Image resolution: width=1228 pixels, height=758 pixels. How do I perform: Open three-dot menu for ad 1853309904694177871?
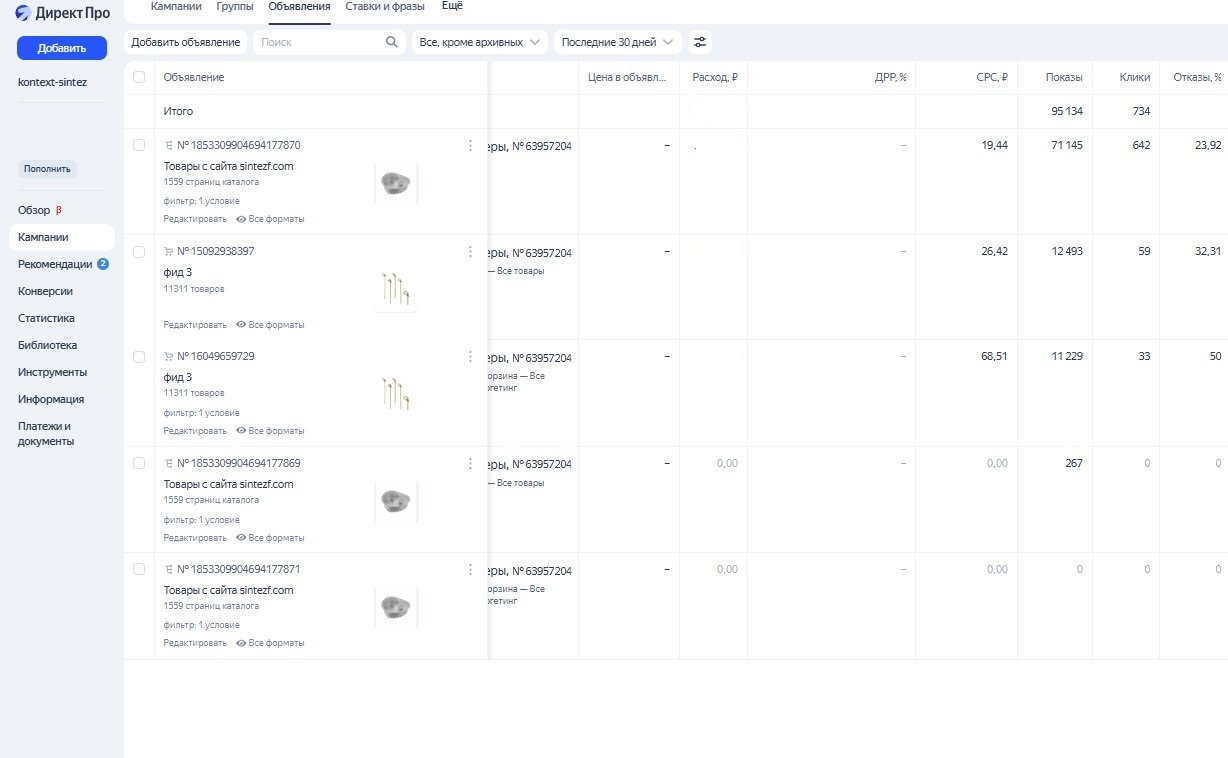pyautogui.click(x=470, y=570)
